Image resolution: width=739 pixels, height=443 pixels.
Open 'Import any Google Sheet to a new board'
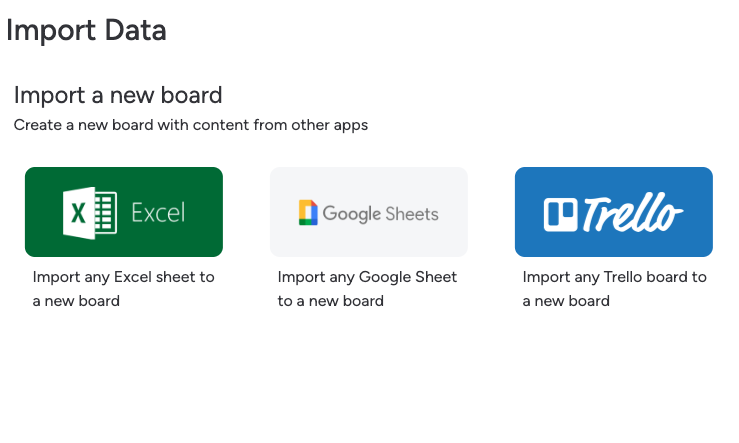tap(367, 288)
